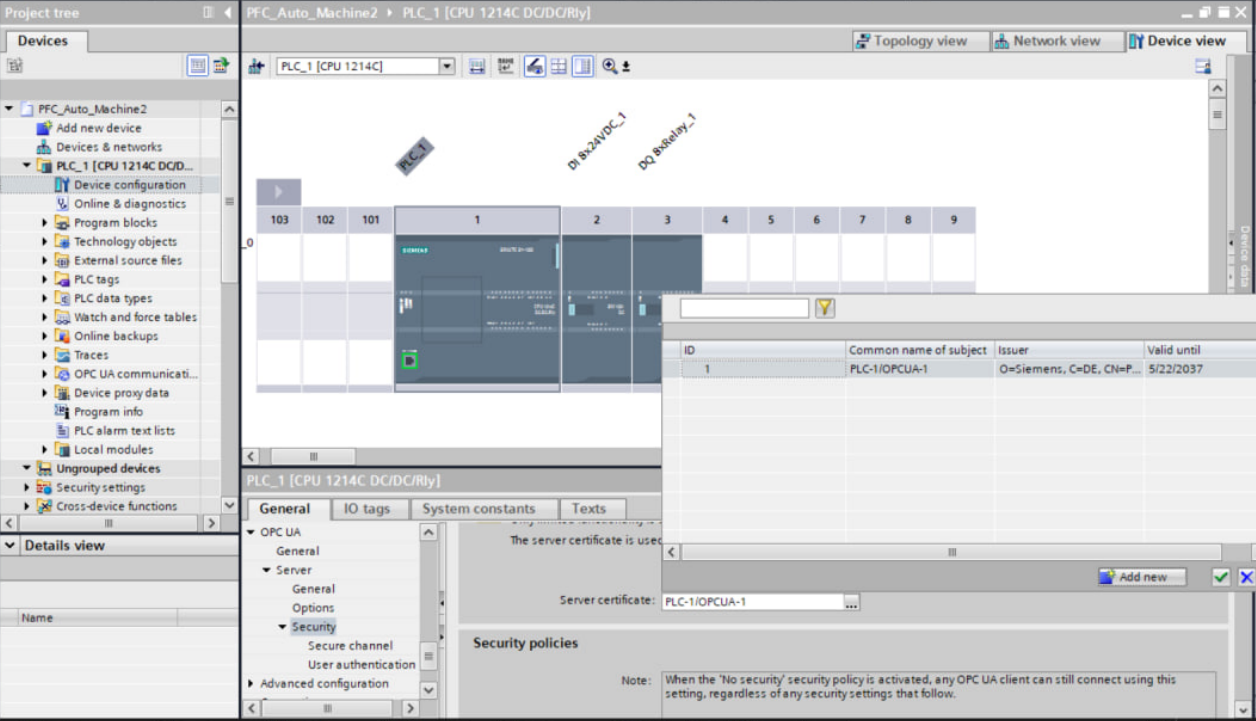Expand the Traces folder
This screenshot has height=721, width=1256.
(45, 356)
